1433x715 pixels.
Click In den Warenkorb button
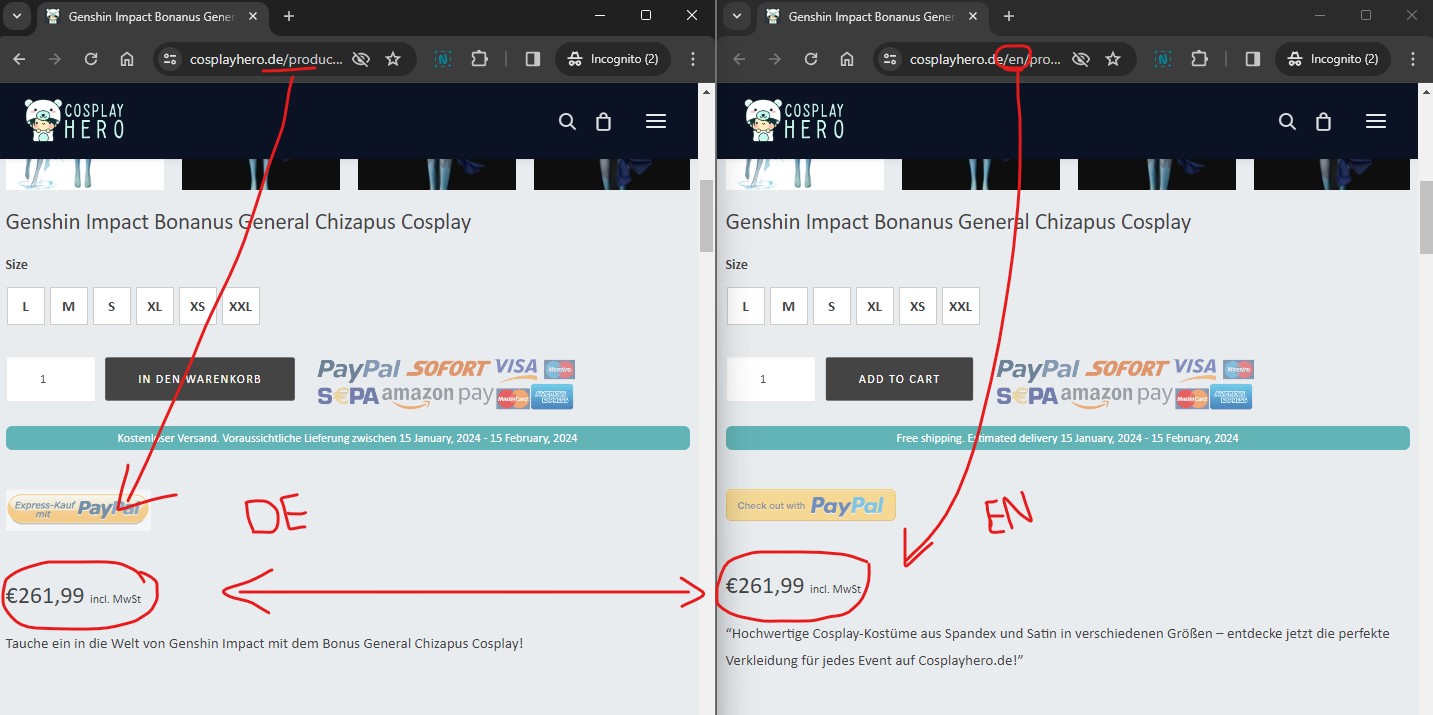[x=200, y=379]
